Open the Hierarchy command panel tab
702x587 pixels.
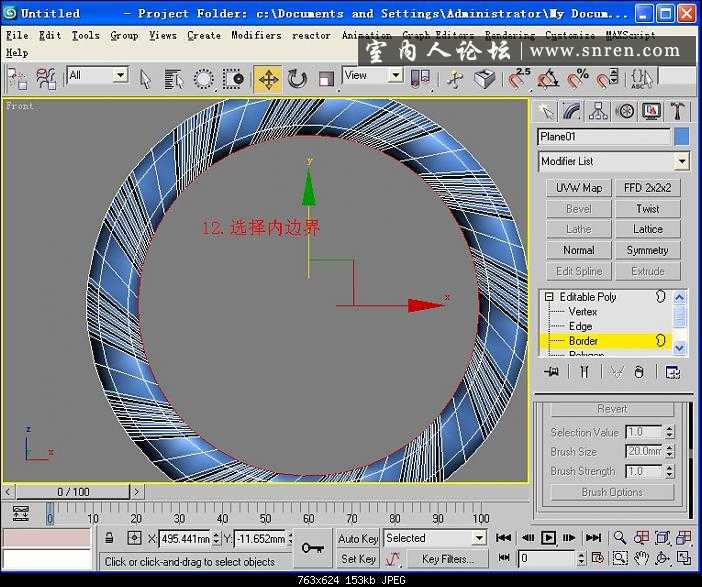click(598, 111)
